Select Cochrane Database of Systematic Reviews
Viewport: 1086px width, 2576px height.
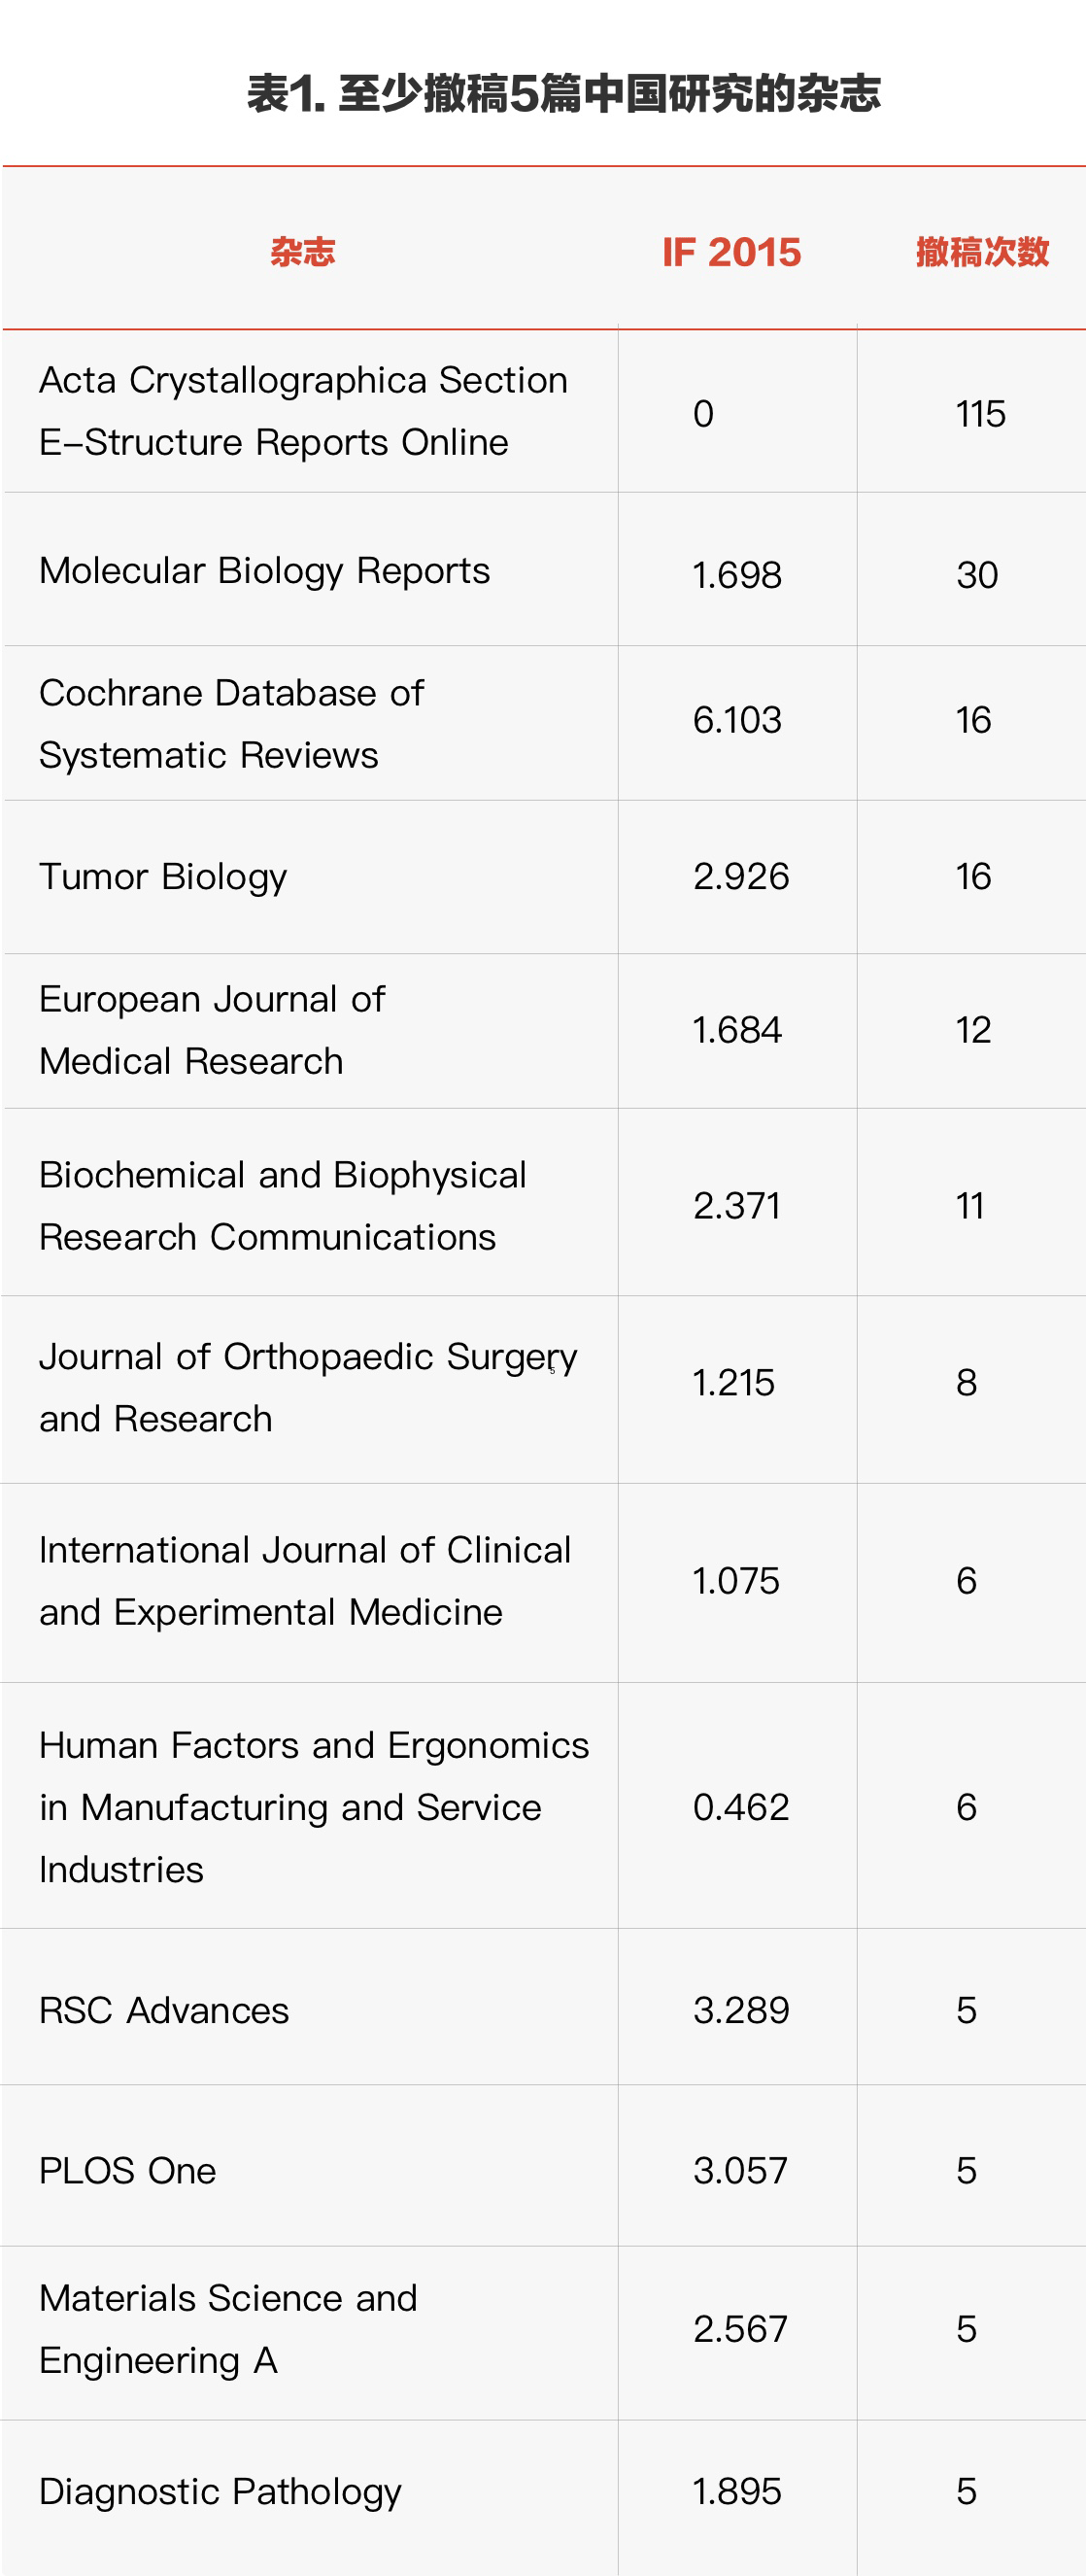[231, 723]
